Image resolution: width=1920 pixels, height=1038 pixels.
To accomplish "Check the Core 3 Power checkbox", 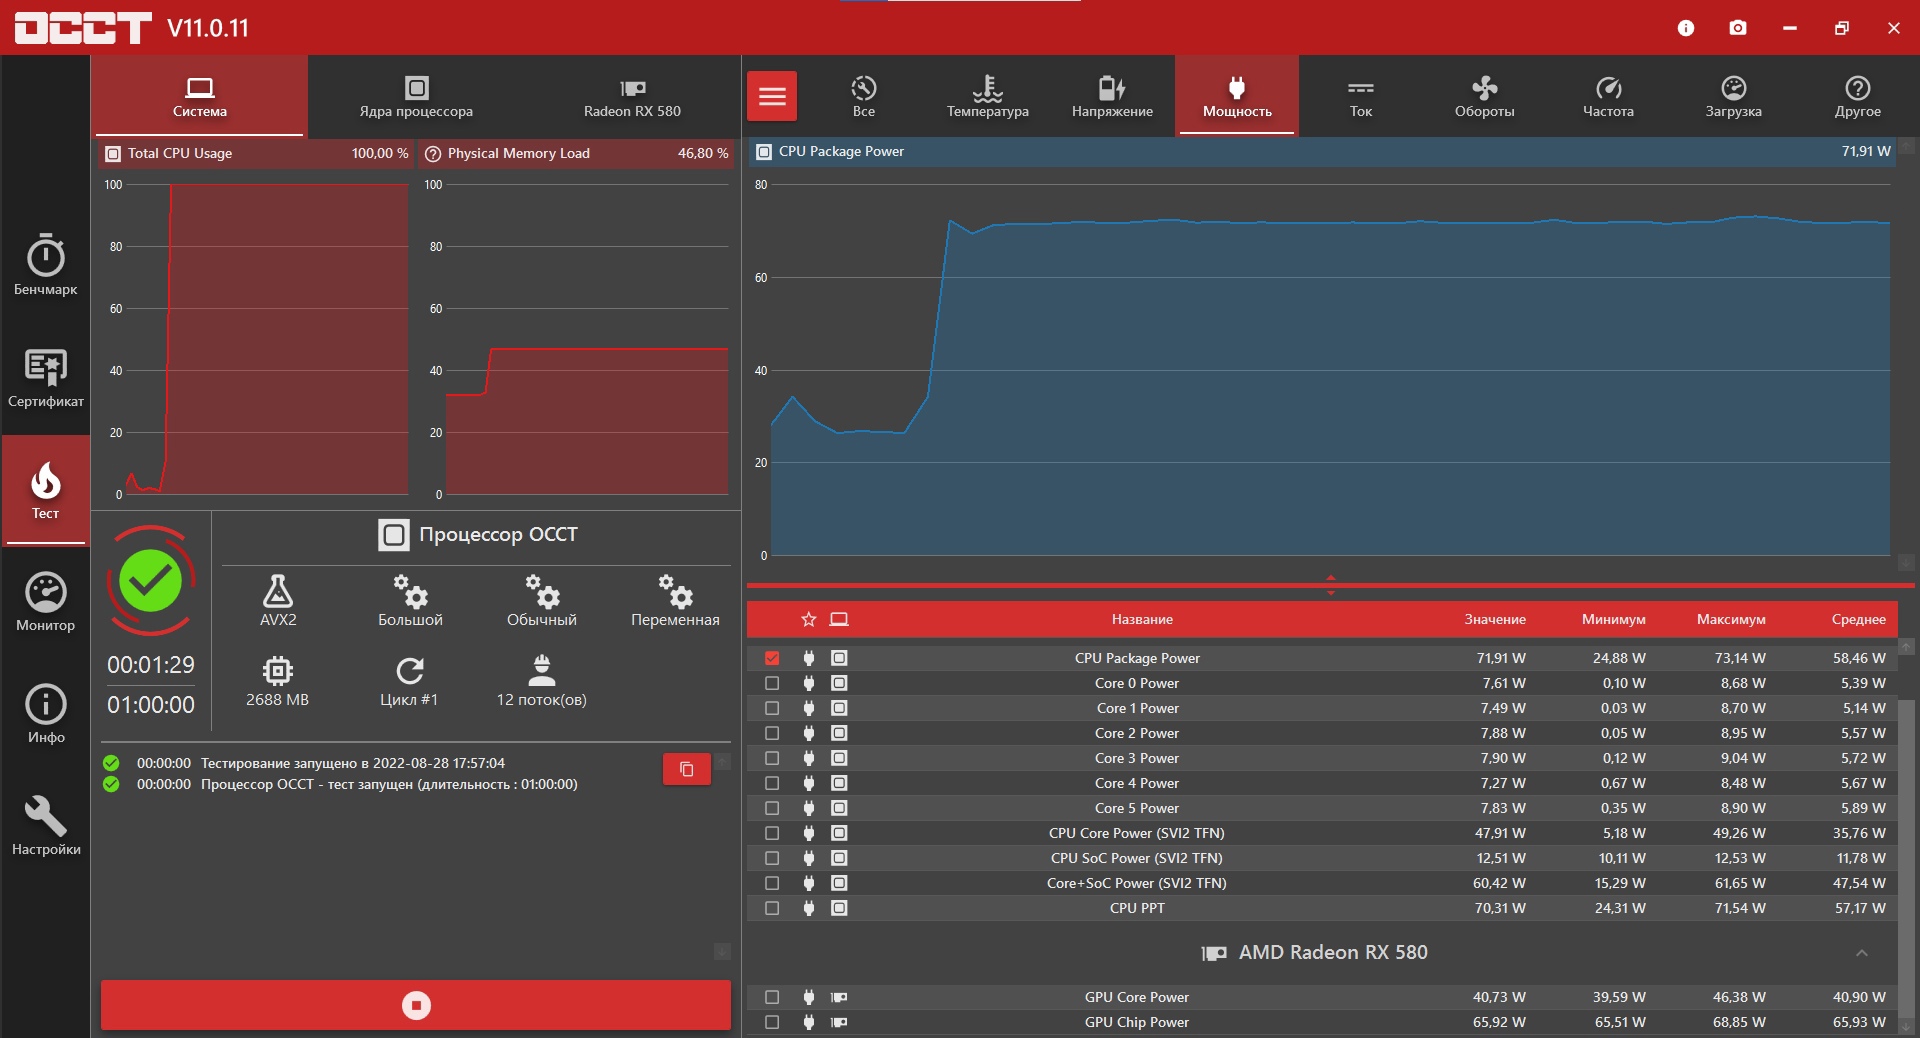I will pyautogui.click(x=772, y=758).
